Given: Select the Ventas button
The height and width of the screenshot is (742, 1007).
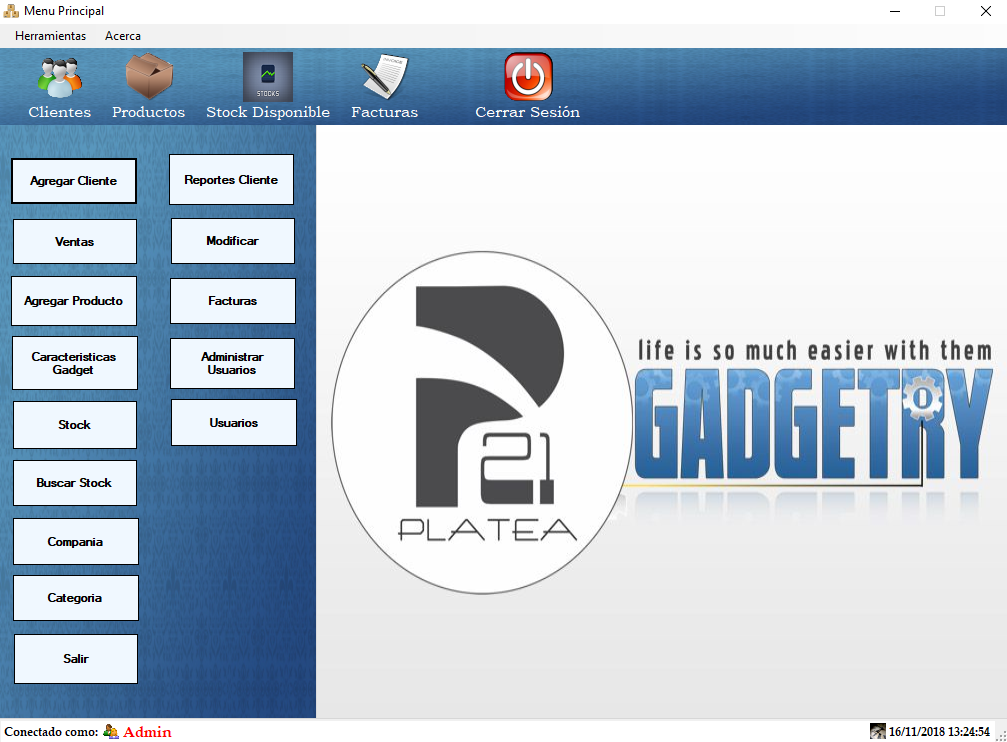Looking at the screenshot, I should click(x=74, y=242).
